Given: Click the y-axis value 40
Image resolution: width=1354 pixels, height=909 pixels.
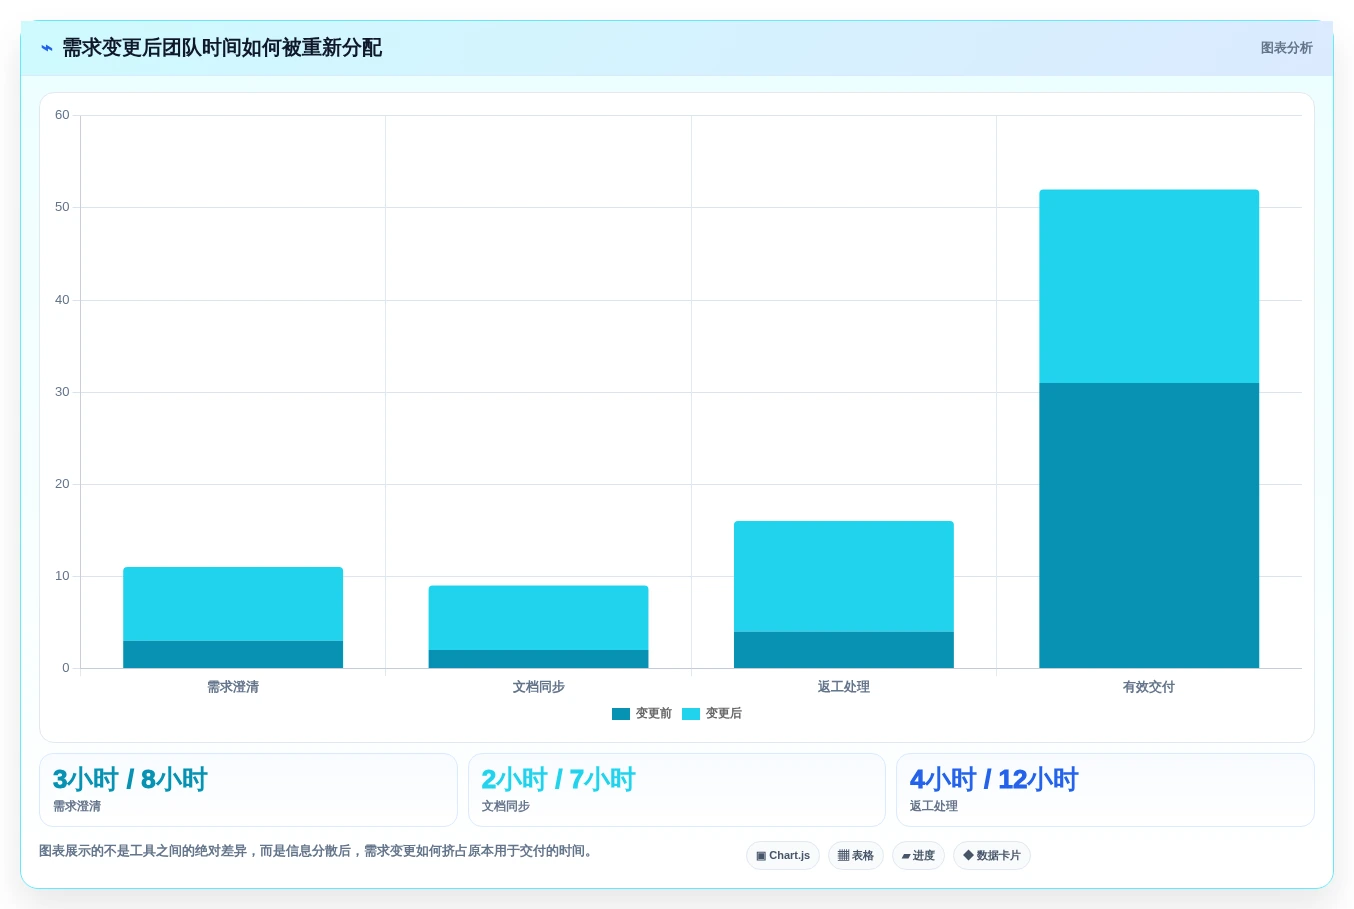Looking at the screenshot, I should (62, 300).
